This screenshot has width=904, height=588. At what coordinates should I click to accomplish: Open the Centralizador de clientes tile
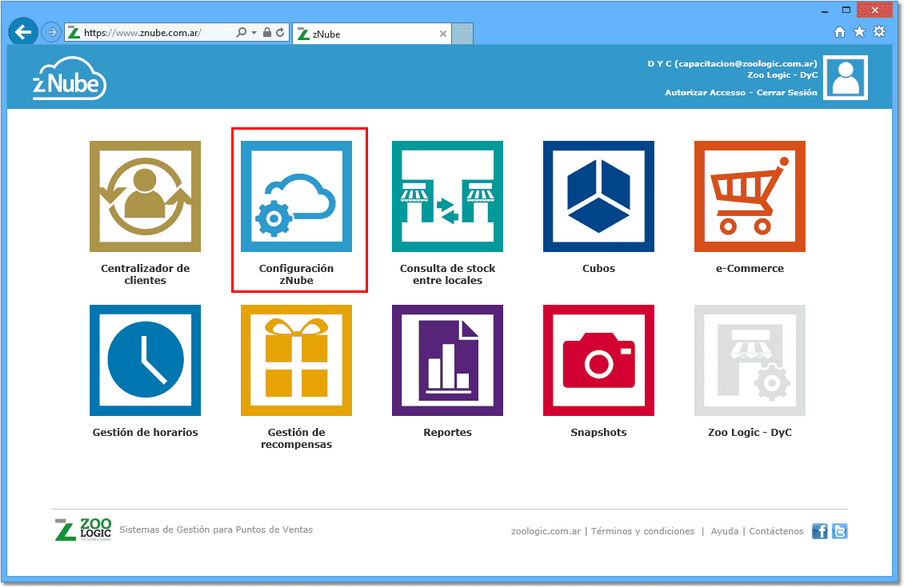[145, 196]
